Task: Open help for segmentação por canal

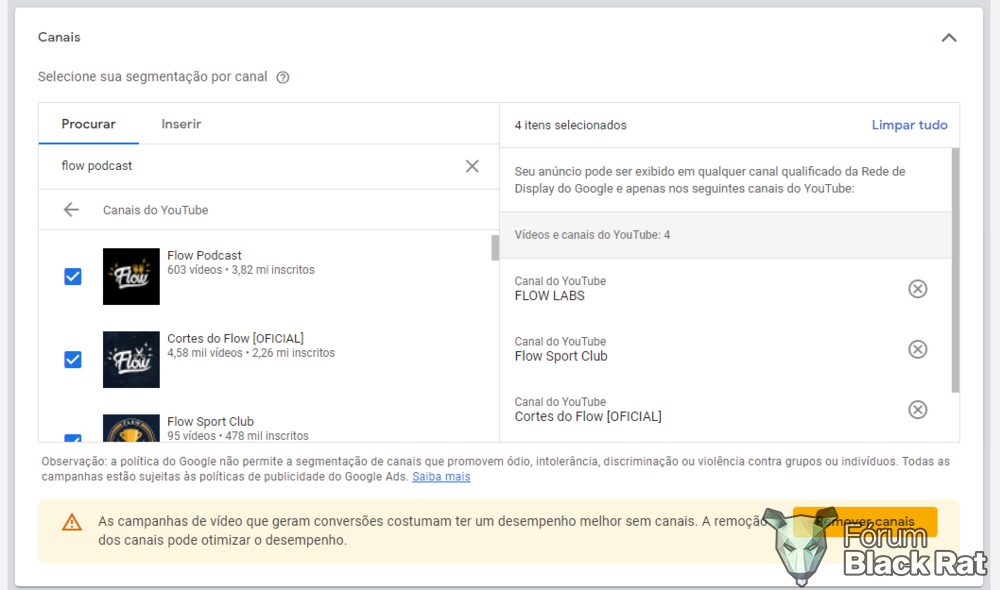Action: (283, 77)
